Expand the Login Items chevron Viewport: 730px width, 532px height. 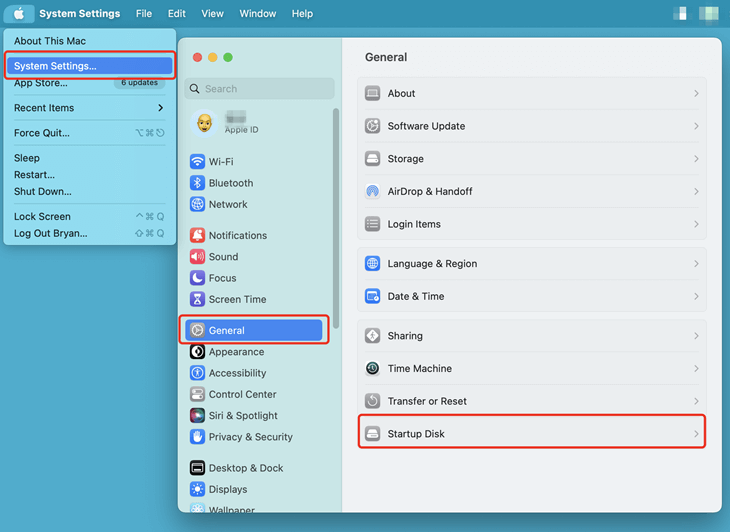pyautogui.click(x=696, y=224)
